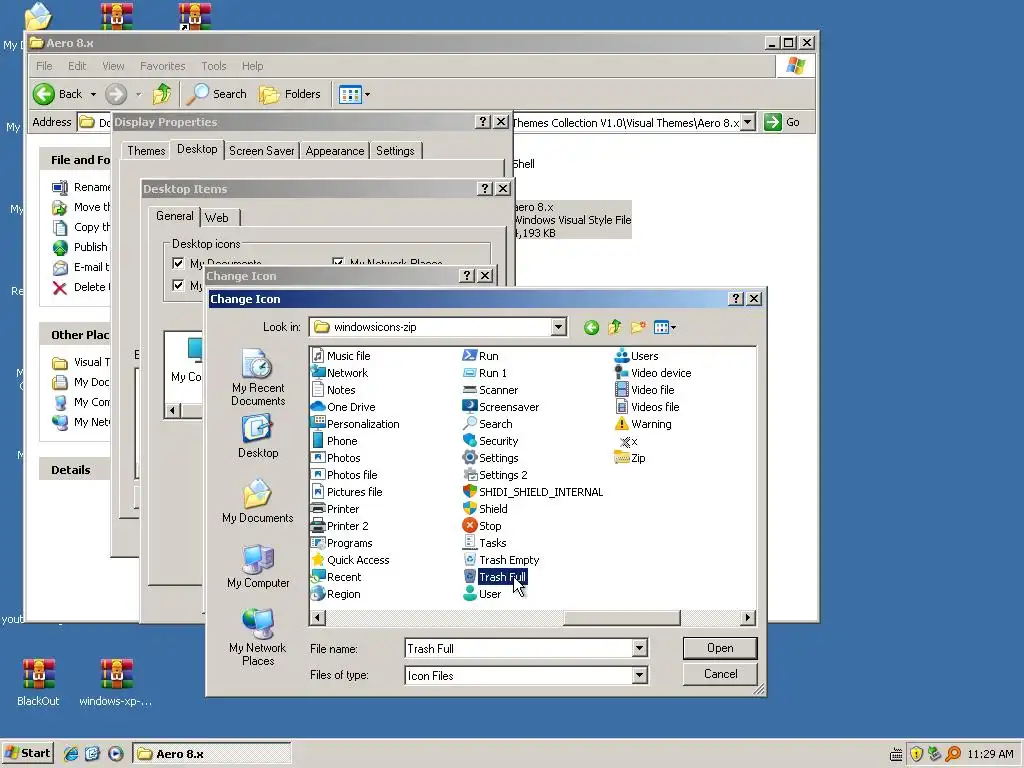This screenshot has height=768, width=1024.
Task: Click the security shield tray icon
Action: (916, 754)
